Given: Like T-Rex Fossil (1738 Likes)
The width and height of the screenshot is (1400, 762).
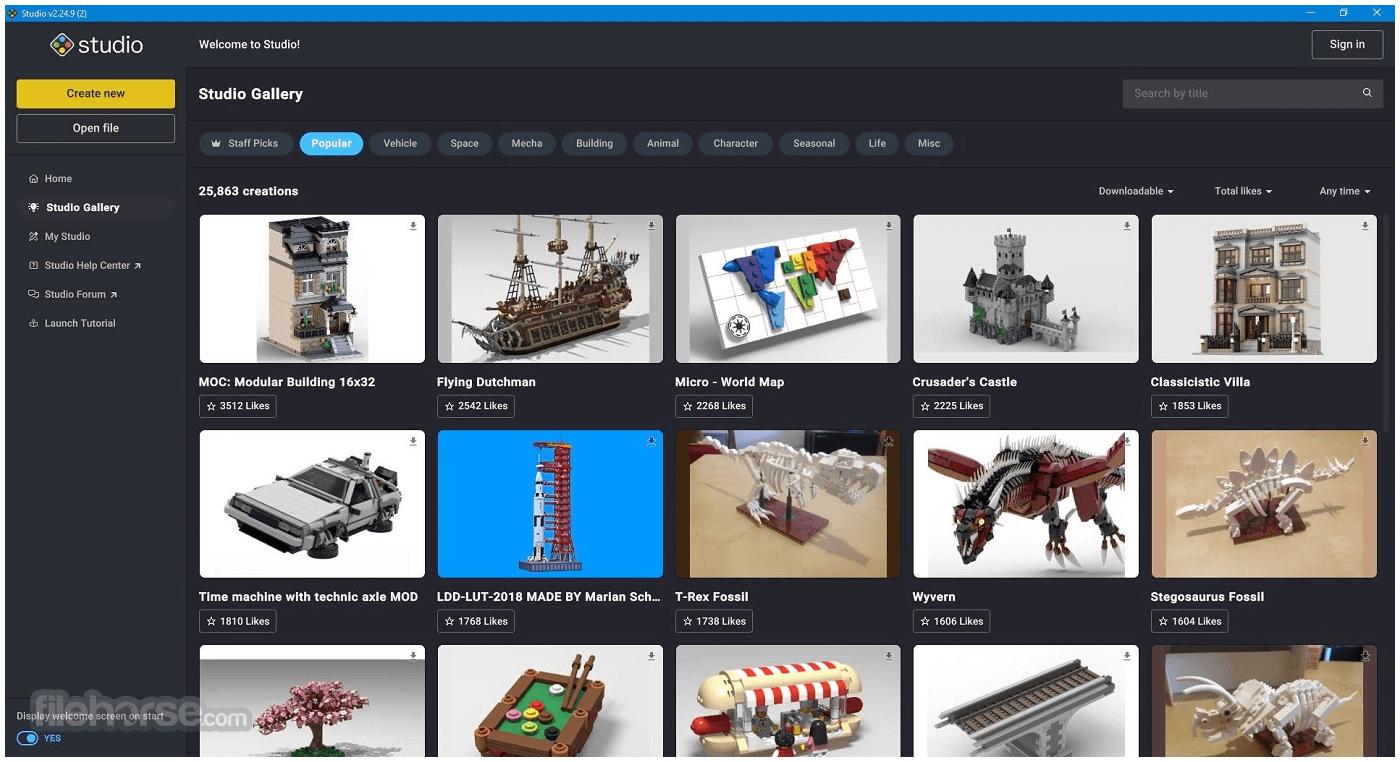Looking at the screenshot, I should pyautogui.click(x=714, y=621).
